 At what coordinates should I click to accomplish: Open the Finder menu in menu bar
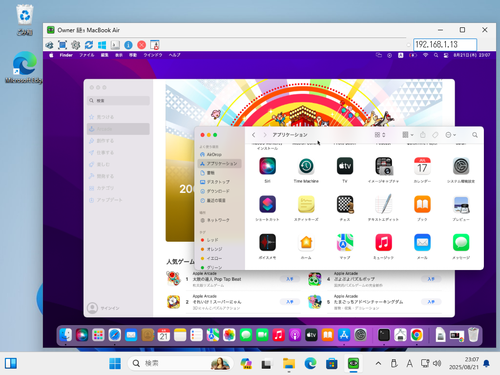[66, 55]
